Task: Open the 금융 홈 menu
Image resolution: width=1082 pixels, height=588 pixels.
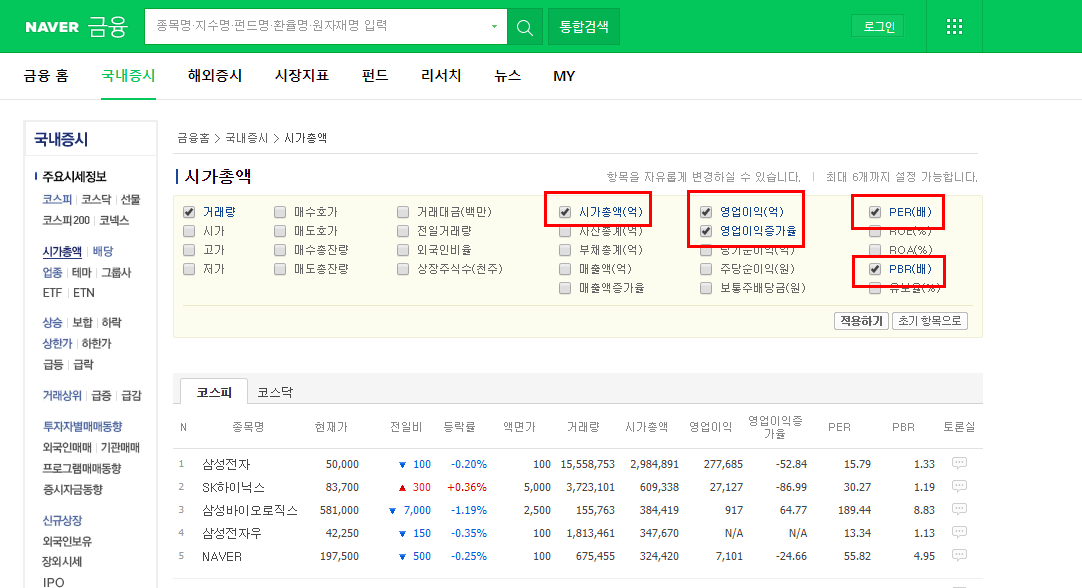Action: pos(46,76)
